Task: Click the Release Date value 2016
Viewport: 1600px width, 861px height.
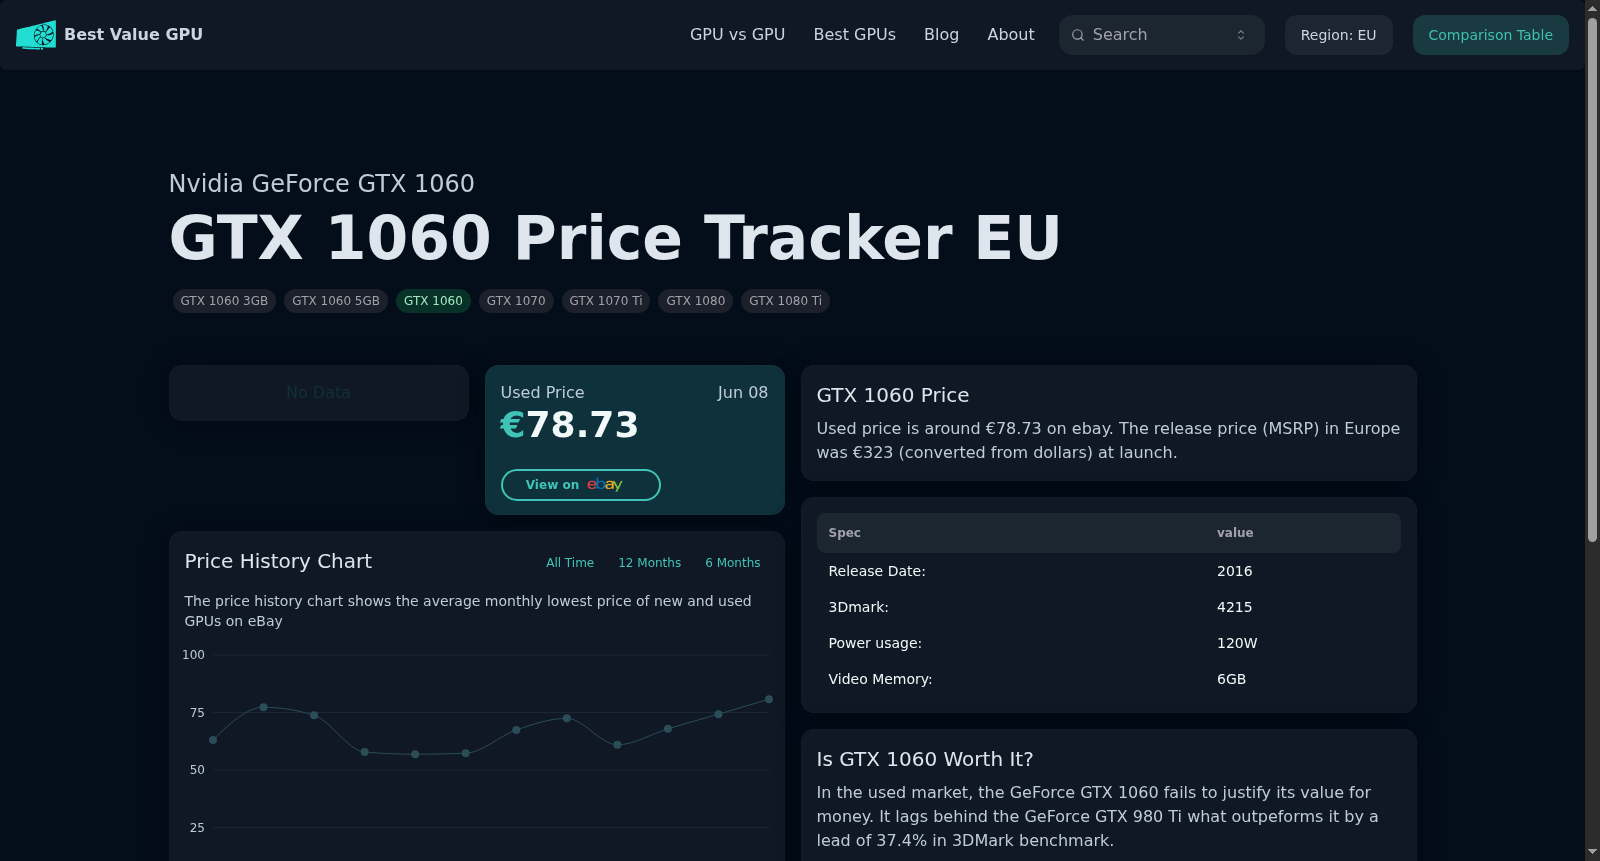Action: [x=1234, y=571]
